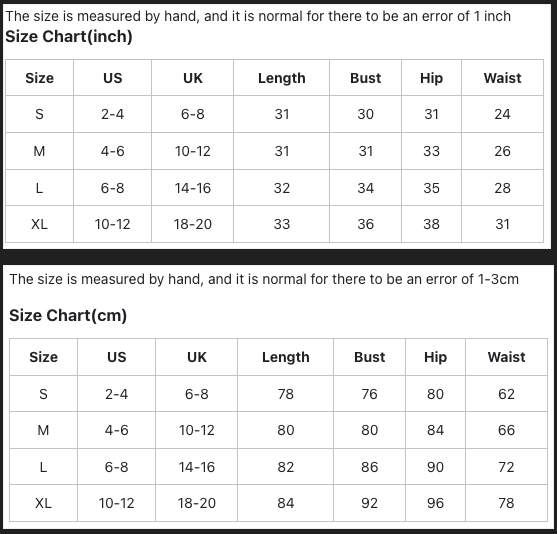
Task: Click the XL size cell in inch chart
Action: point(39,224)
